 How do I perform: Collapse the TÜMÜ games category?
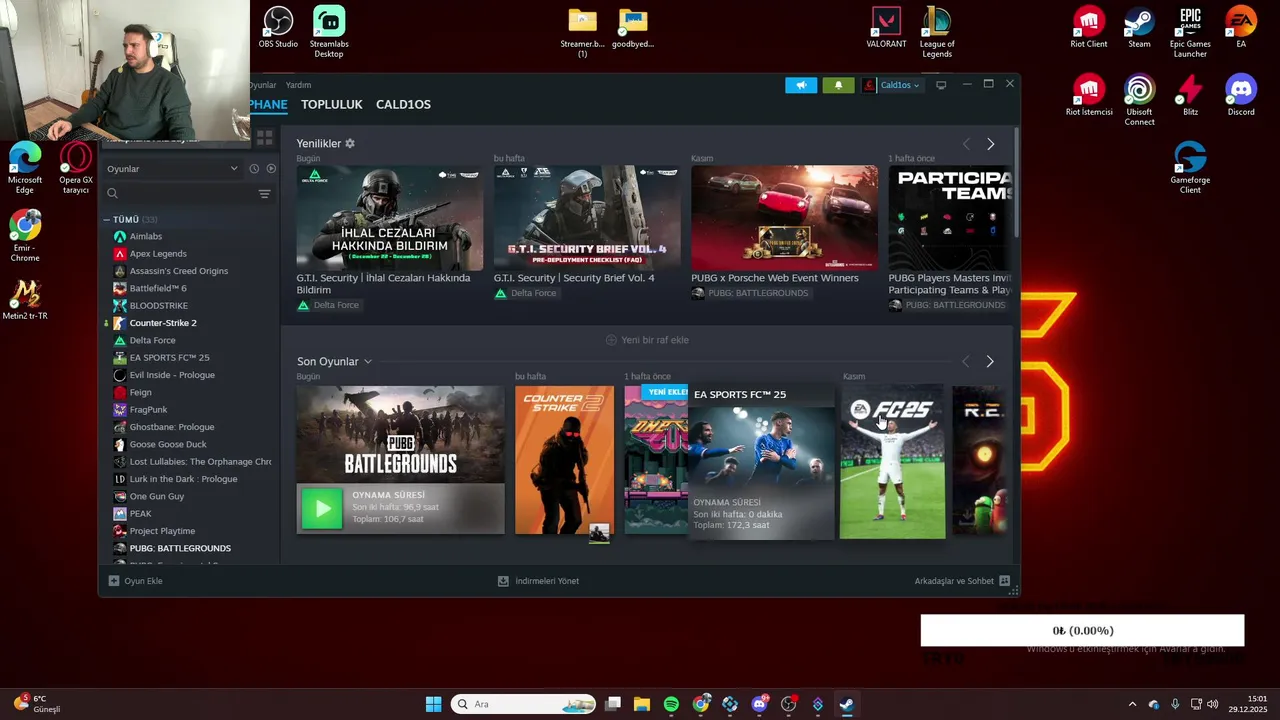click(x=107, y=219)
